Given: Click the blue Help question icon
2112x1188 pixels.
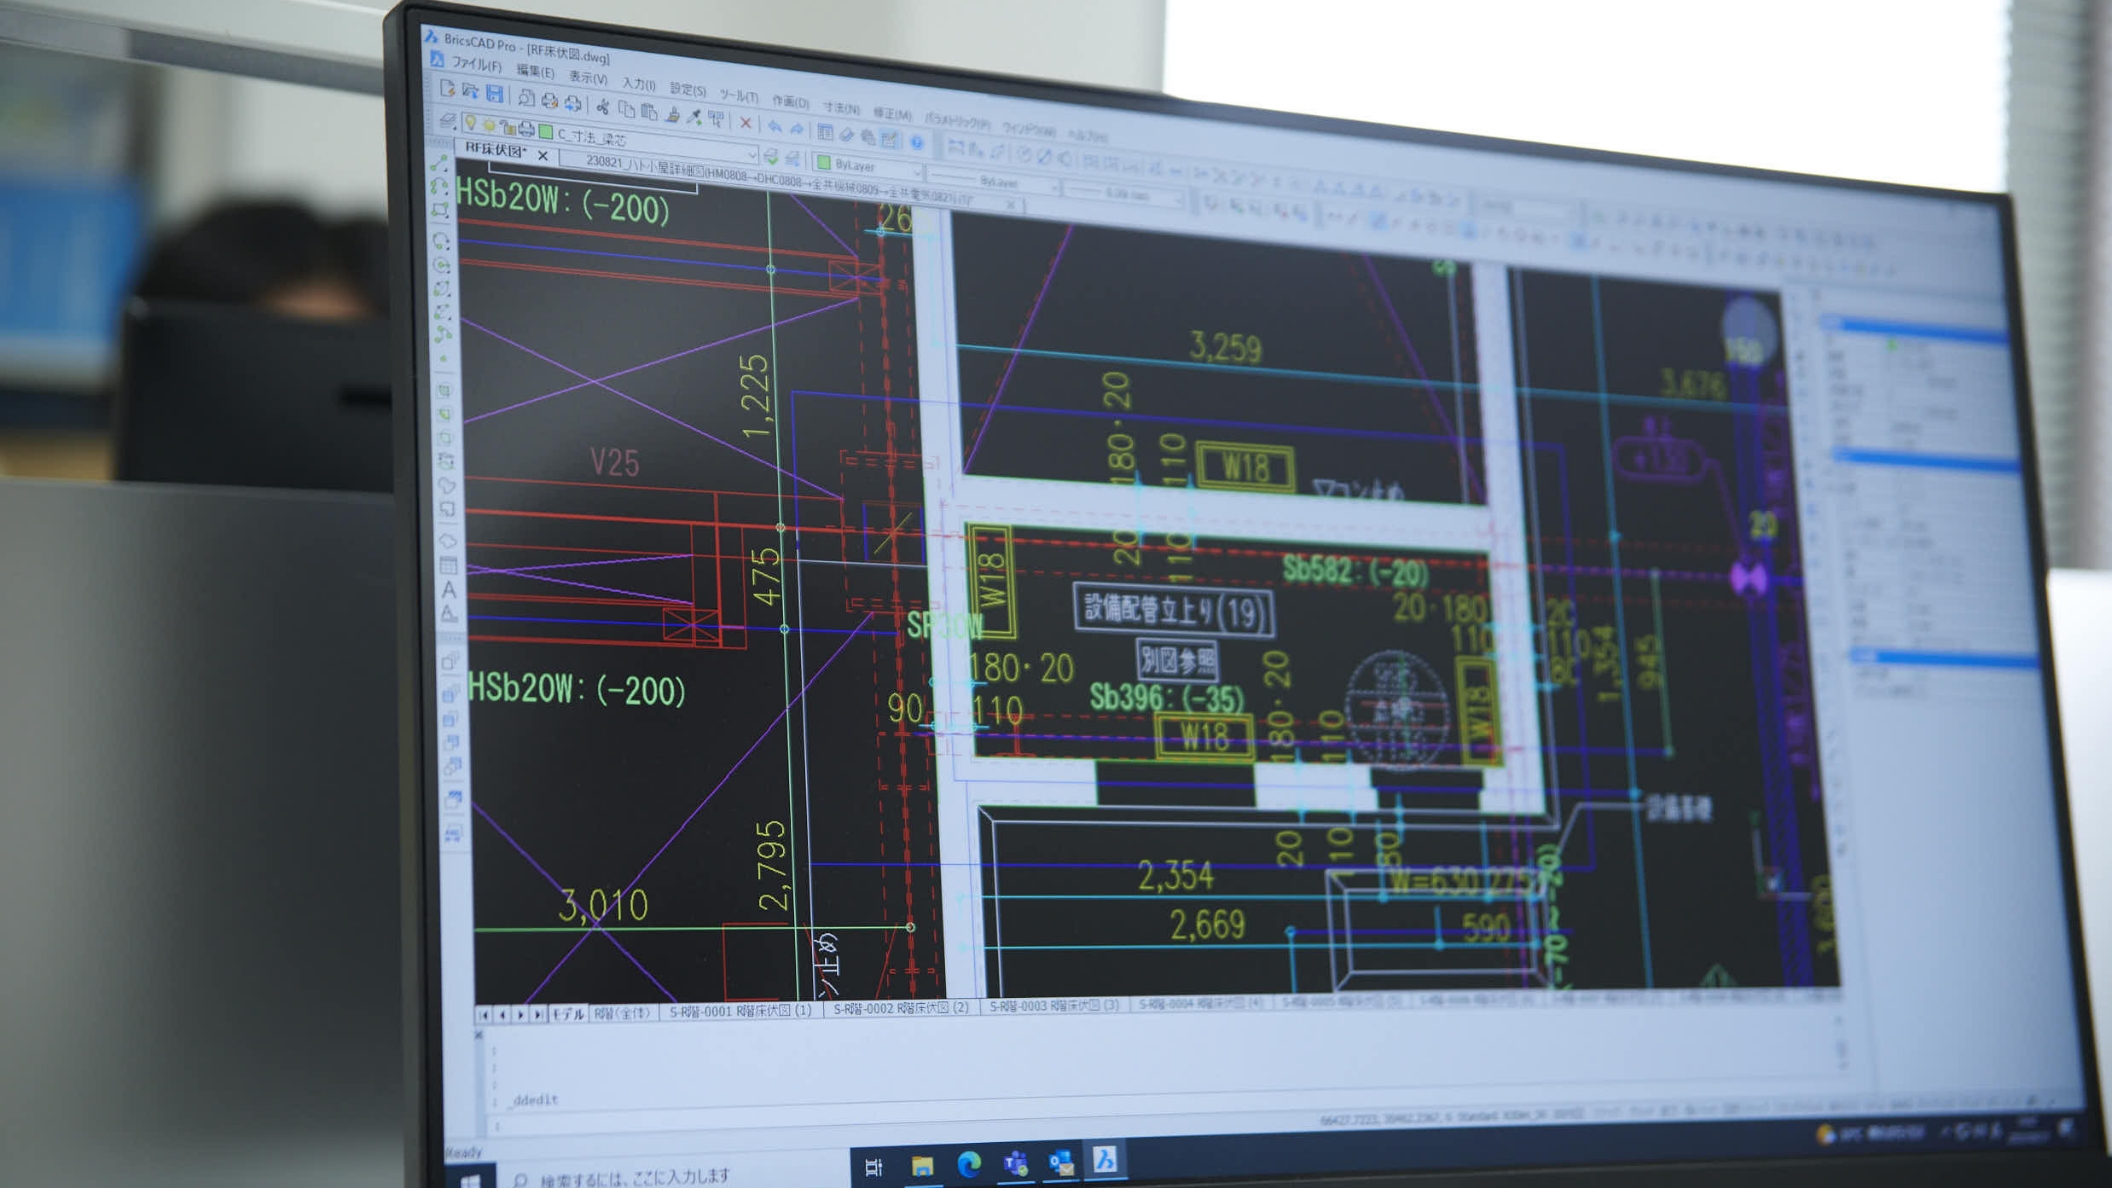Looking at the screenshot, I should [916, 141].
